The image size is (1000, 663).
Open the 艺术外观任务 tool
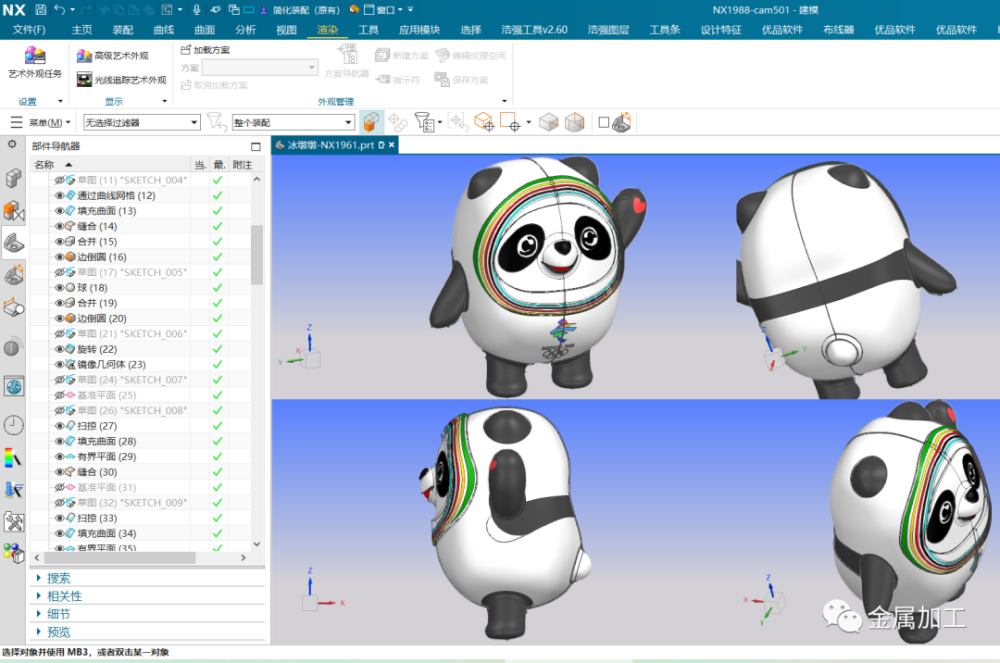(x=35, y=62)
